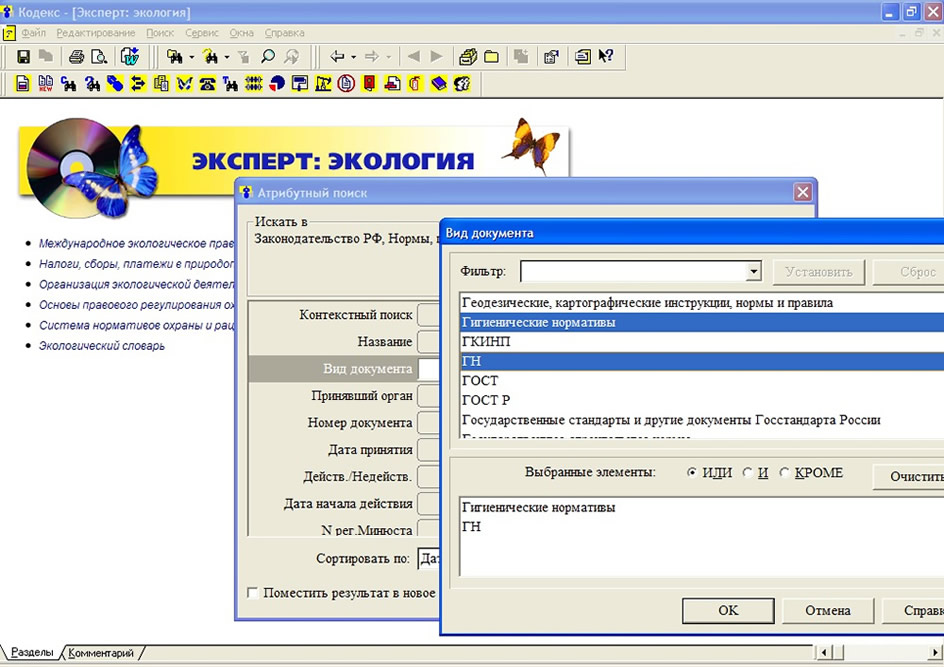Check the Поместить результат в новое checkbox
Screen dimensions: 944x667
(253, 593)
